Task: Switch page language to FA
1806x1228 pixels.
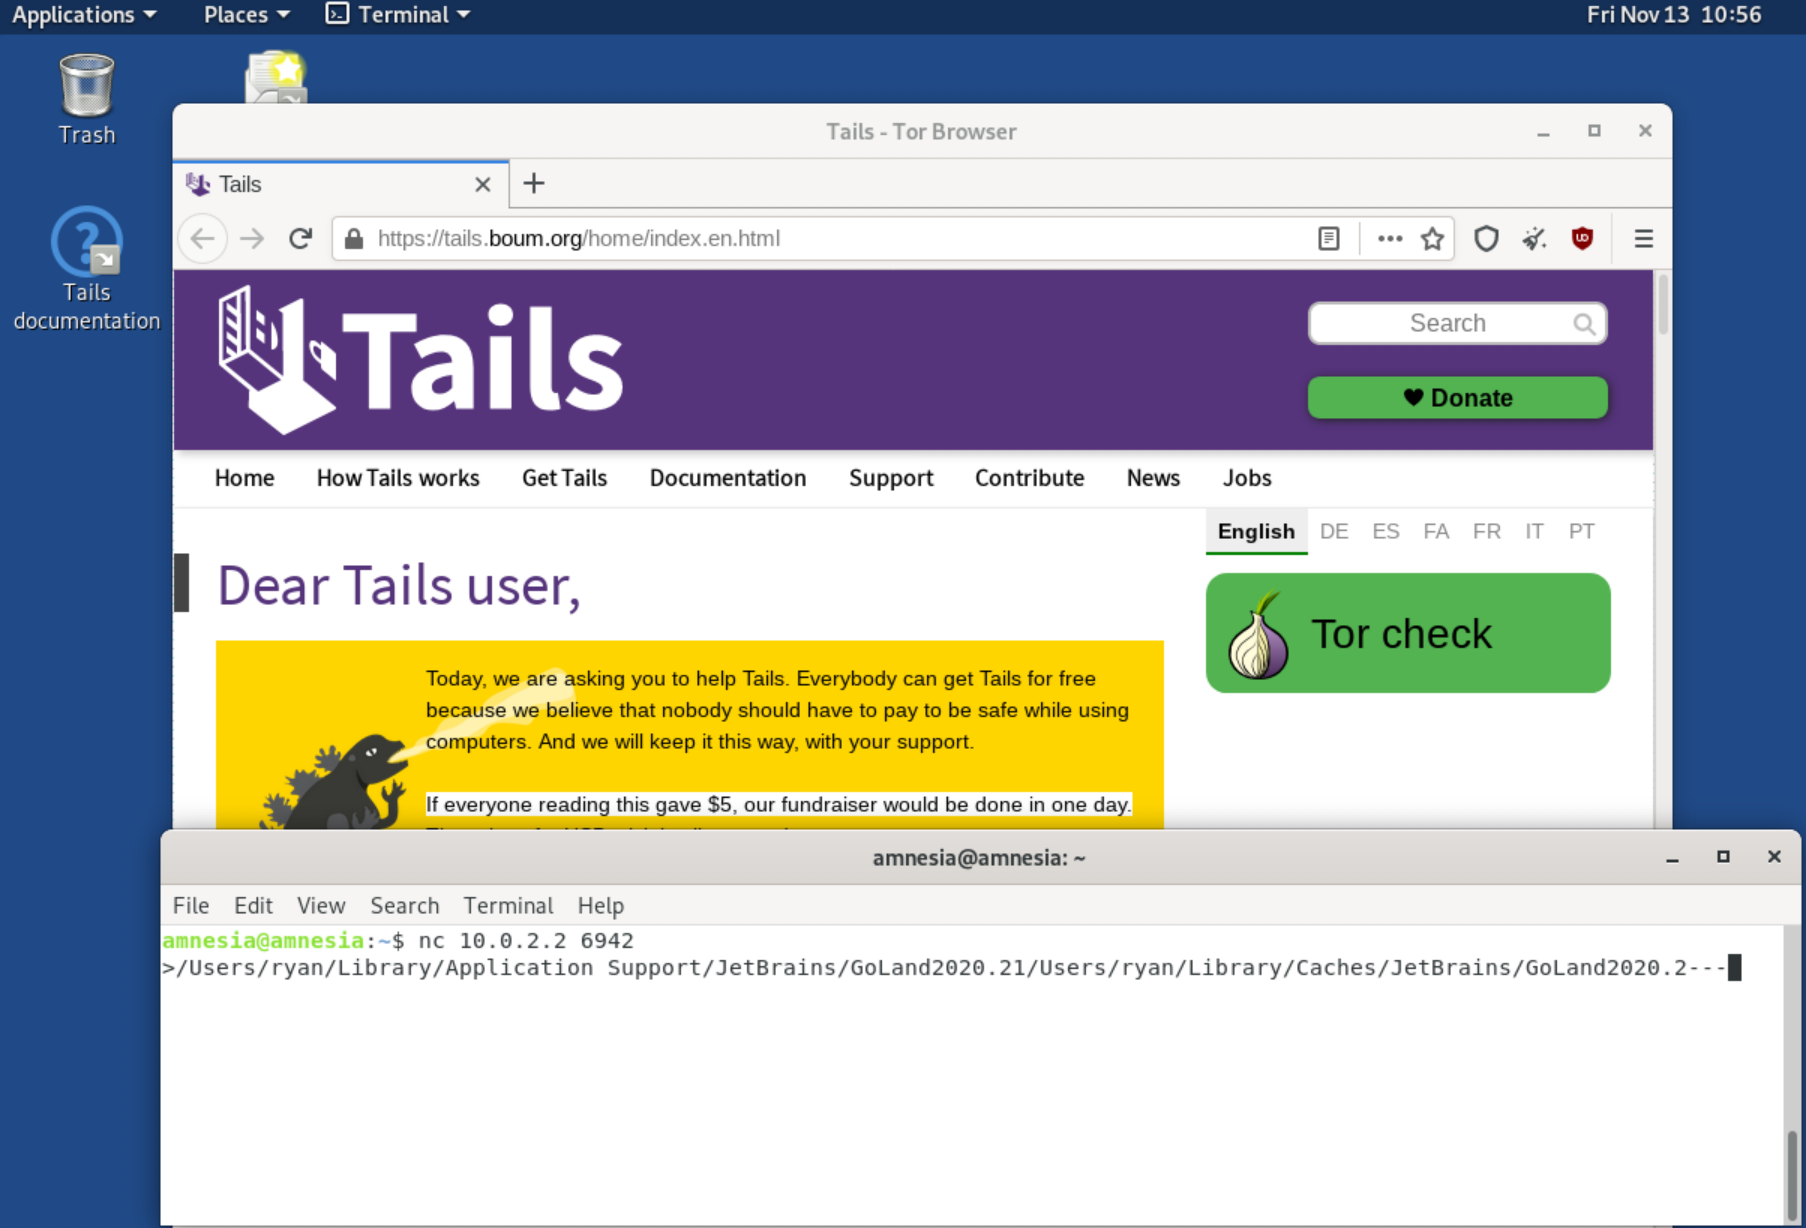Action: pos(1436,532)
